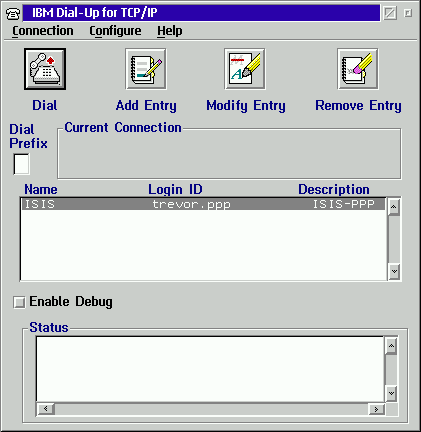Click the entry list's up arrow

(x=394, y=207)
